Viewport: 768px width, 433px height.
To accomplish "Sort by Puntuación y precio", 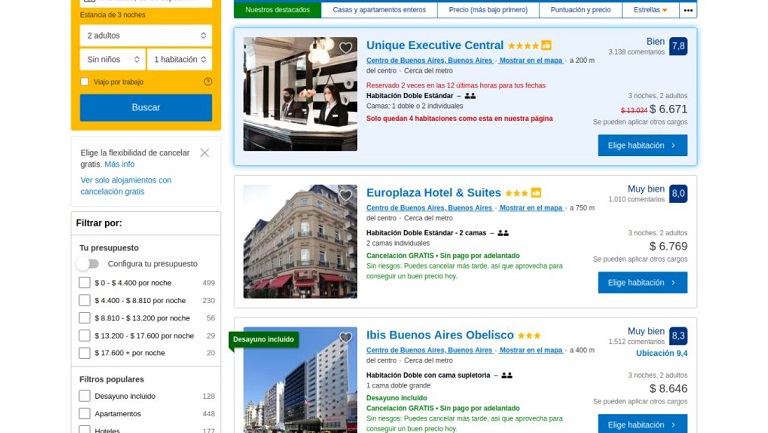I will click(x=580, y=10).
